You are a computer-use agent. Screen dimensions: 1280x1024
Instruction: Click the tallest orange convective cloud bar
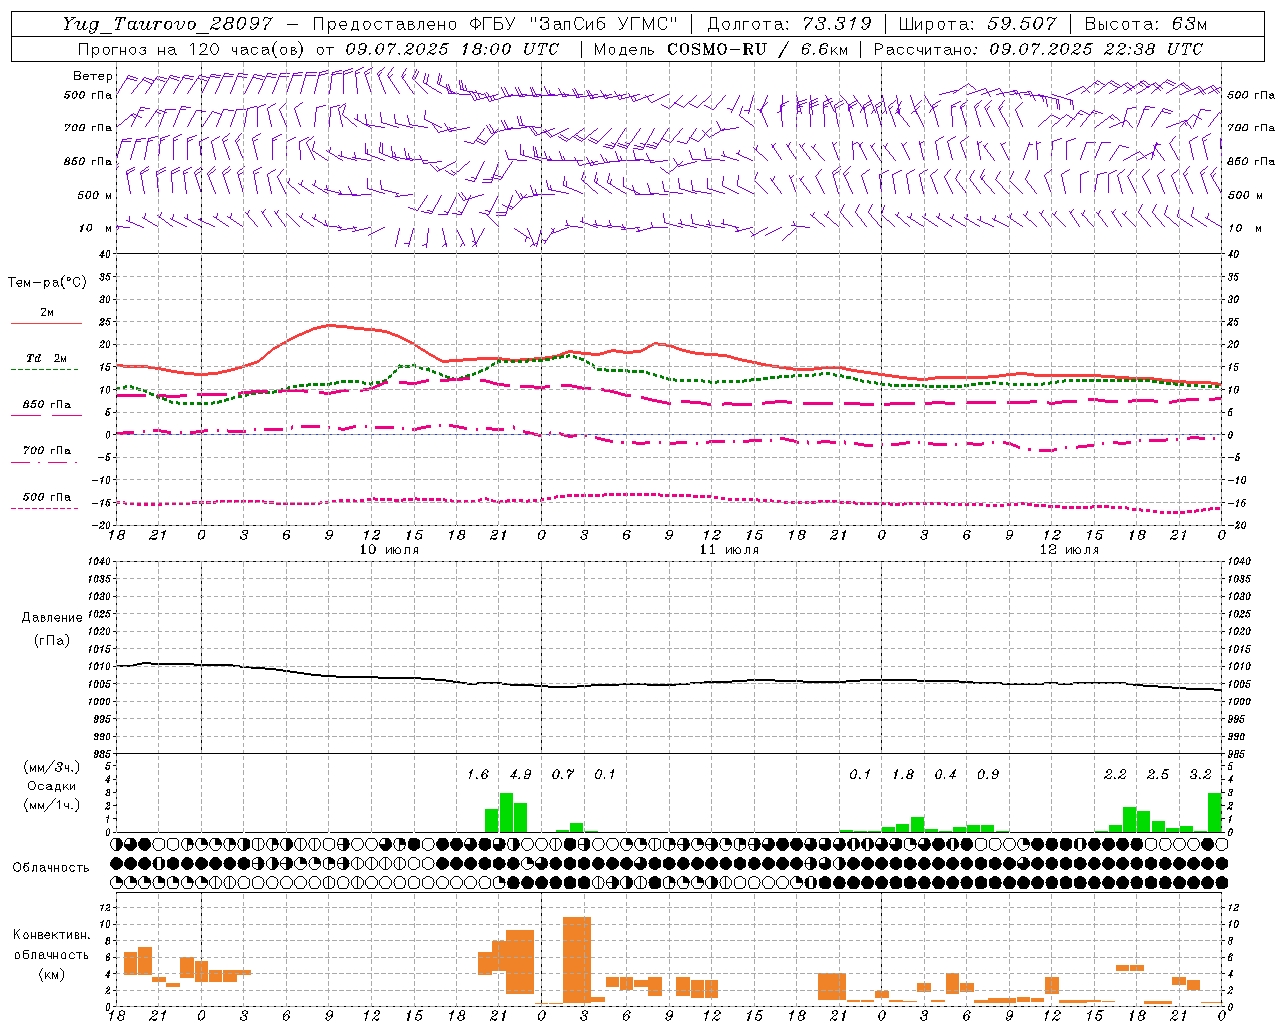coord(577,959)
